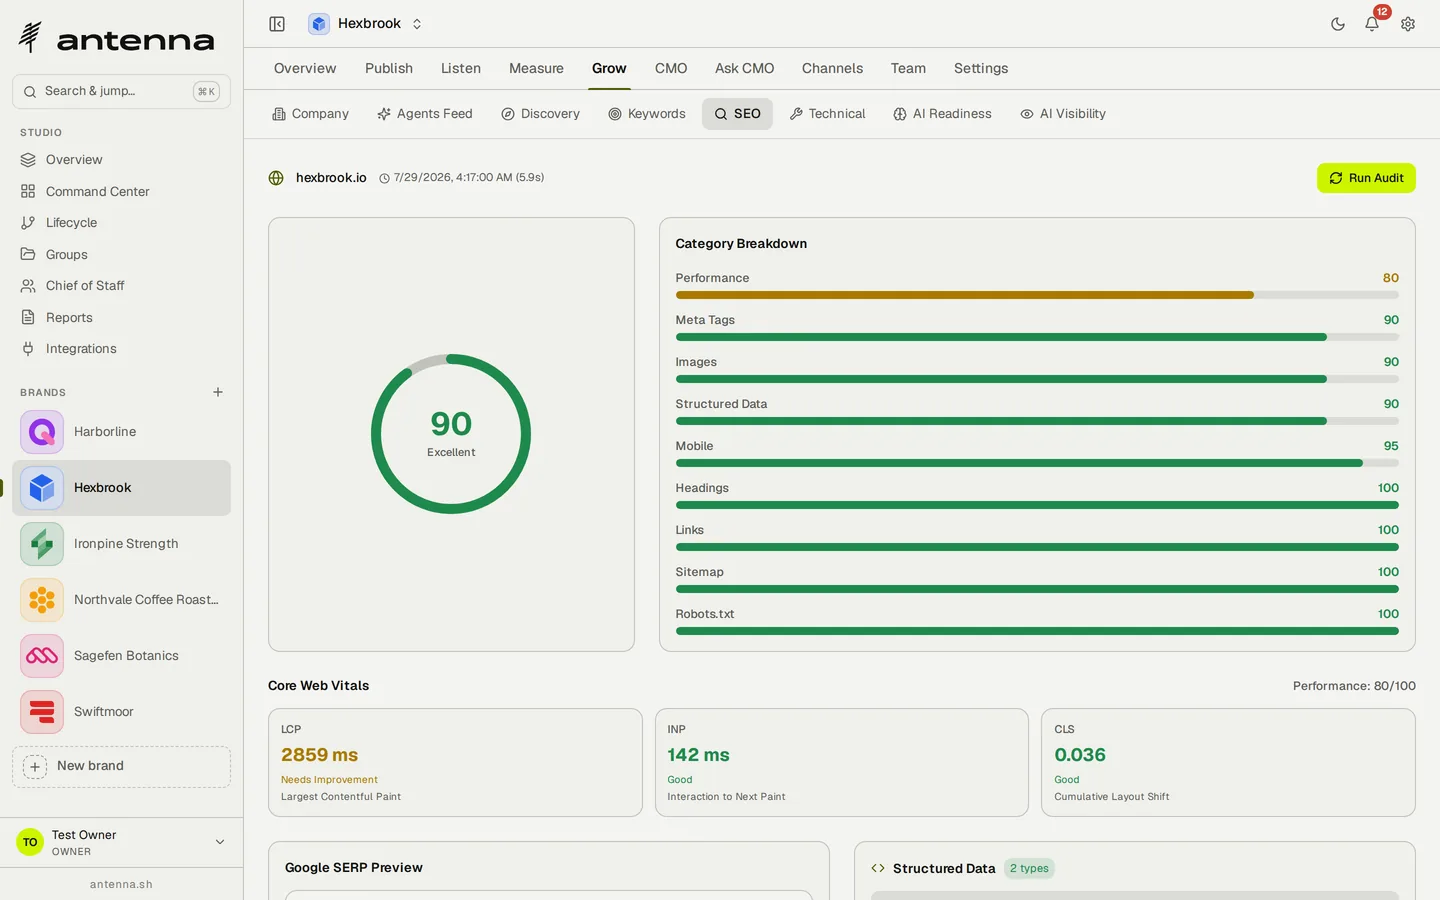This screenshot has width=1440, height=900.
Task: Switch to the Listen tab
Action: tap(461, 68)
